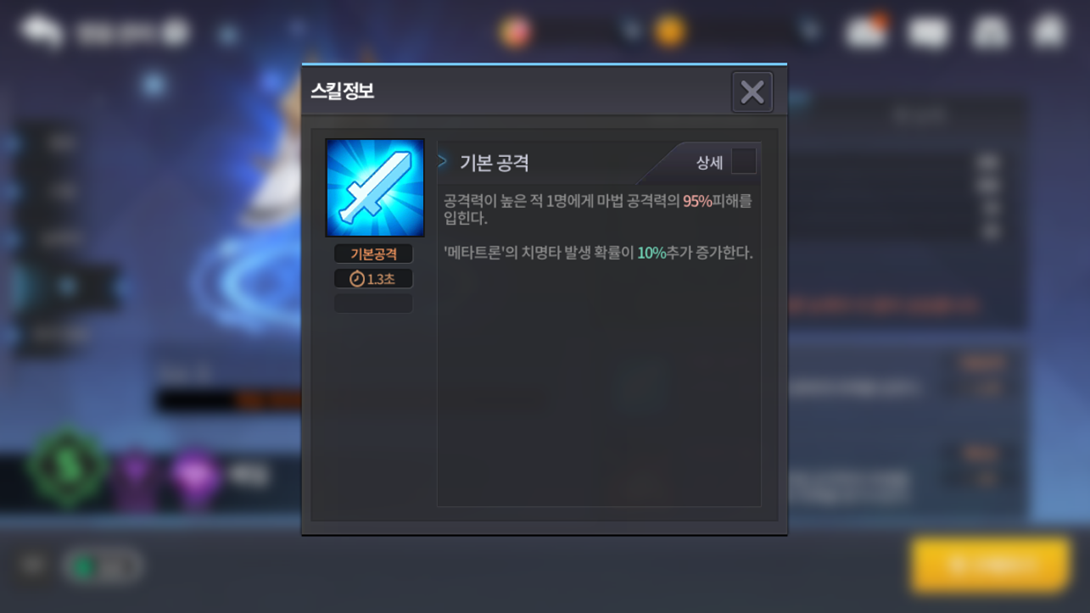1090x613 pixels.
Task: Open the blurred icon with the orange notification dot
Action: [x=867, y=31]
